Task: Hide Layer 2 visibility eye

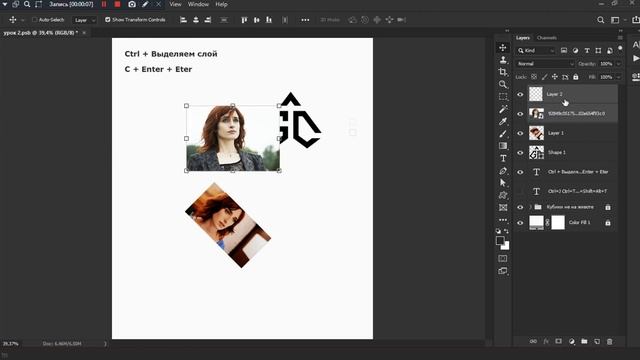Action: tap(520, 94)
